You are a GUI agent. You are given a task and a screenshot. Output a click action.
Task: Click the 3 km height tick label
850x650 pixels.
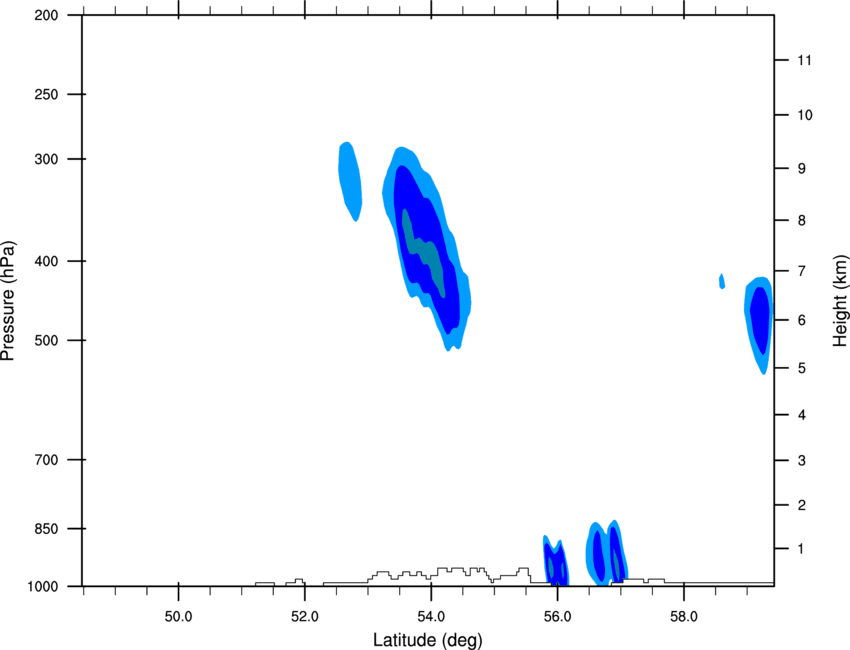(x=802, y=461)
